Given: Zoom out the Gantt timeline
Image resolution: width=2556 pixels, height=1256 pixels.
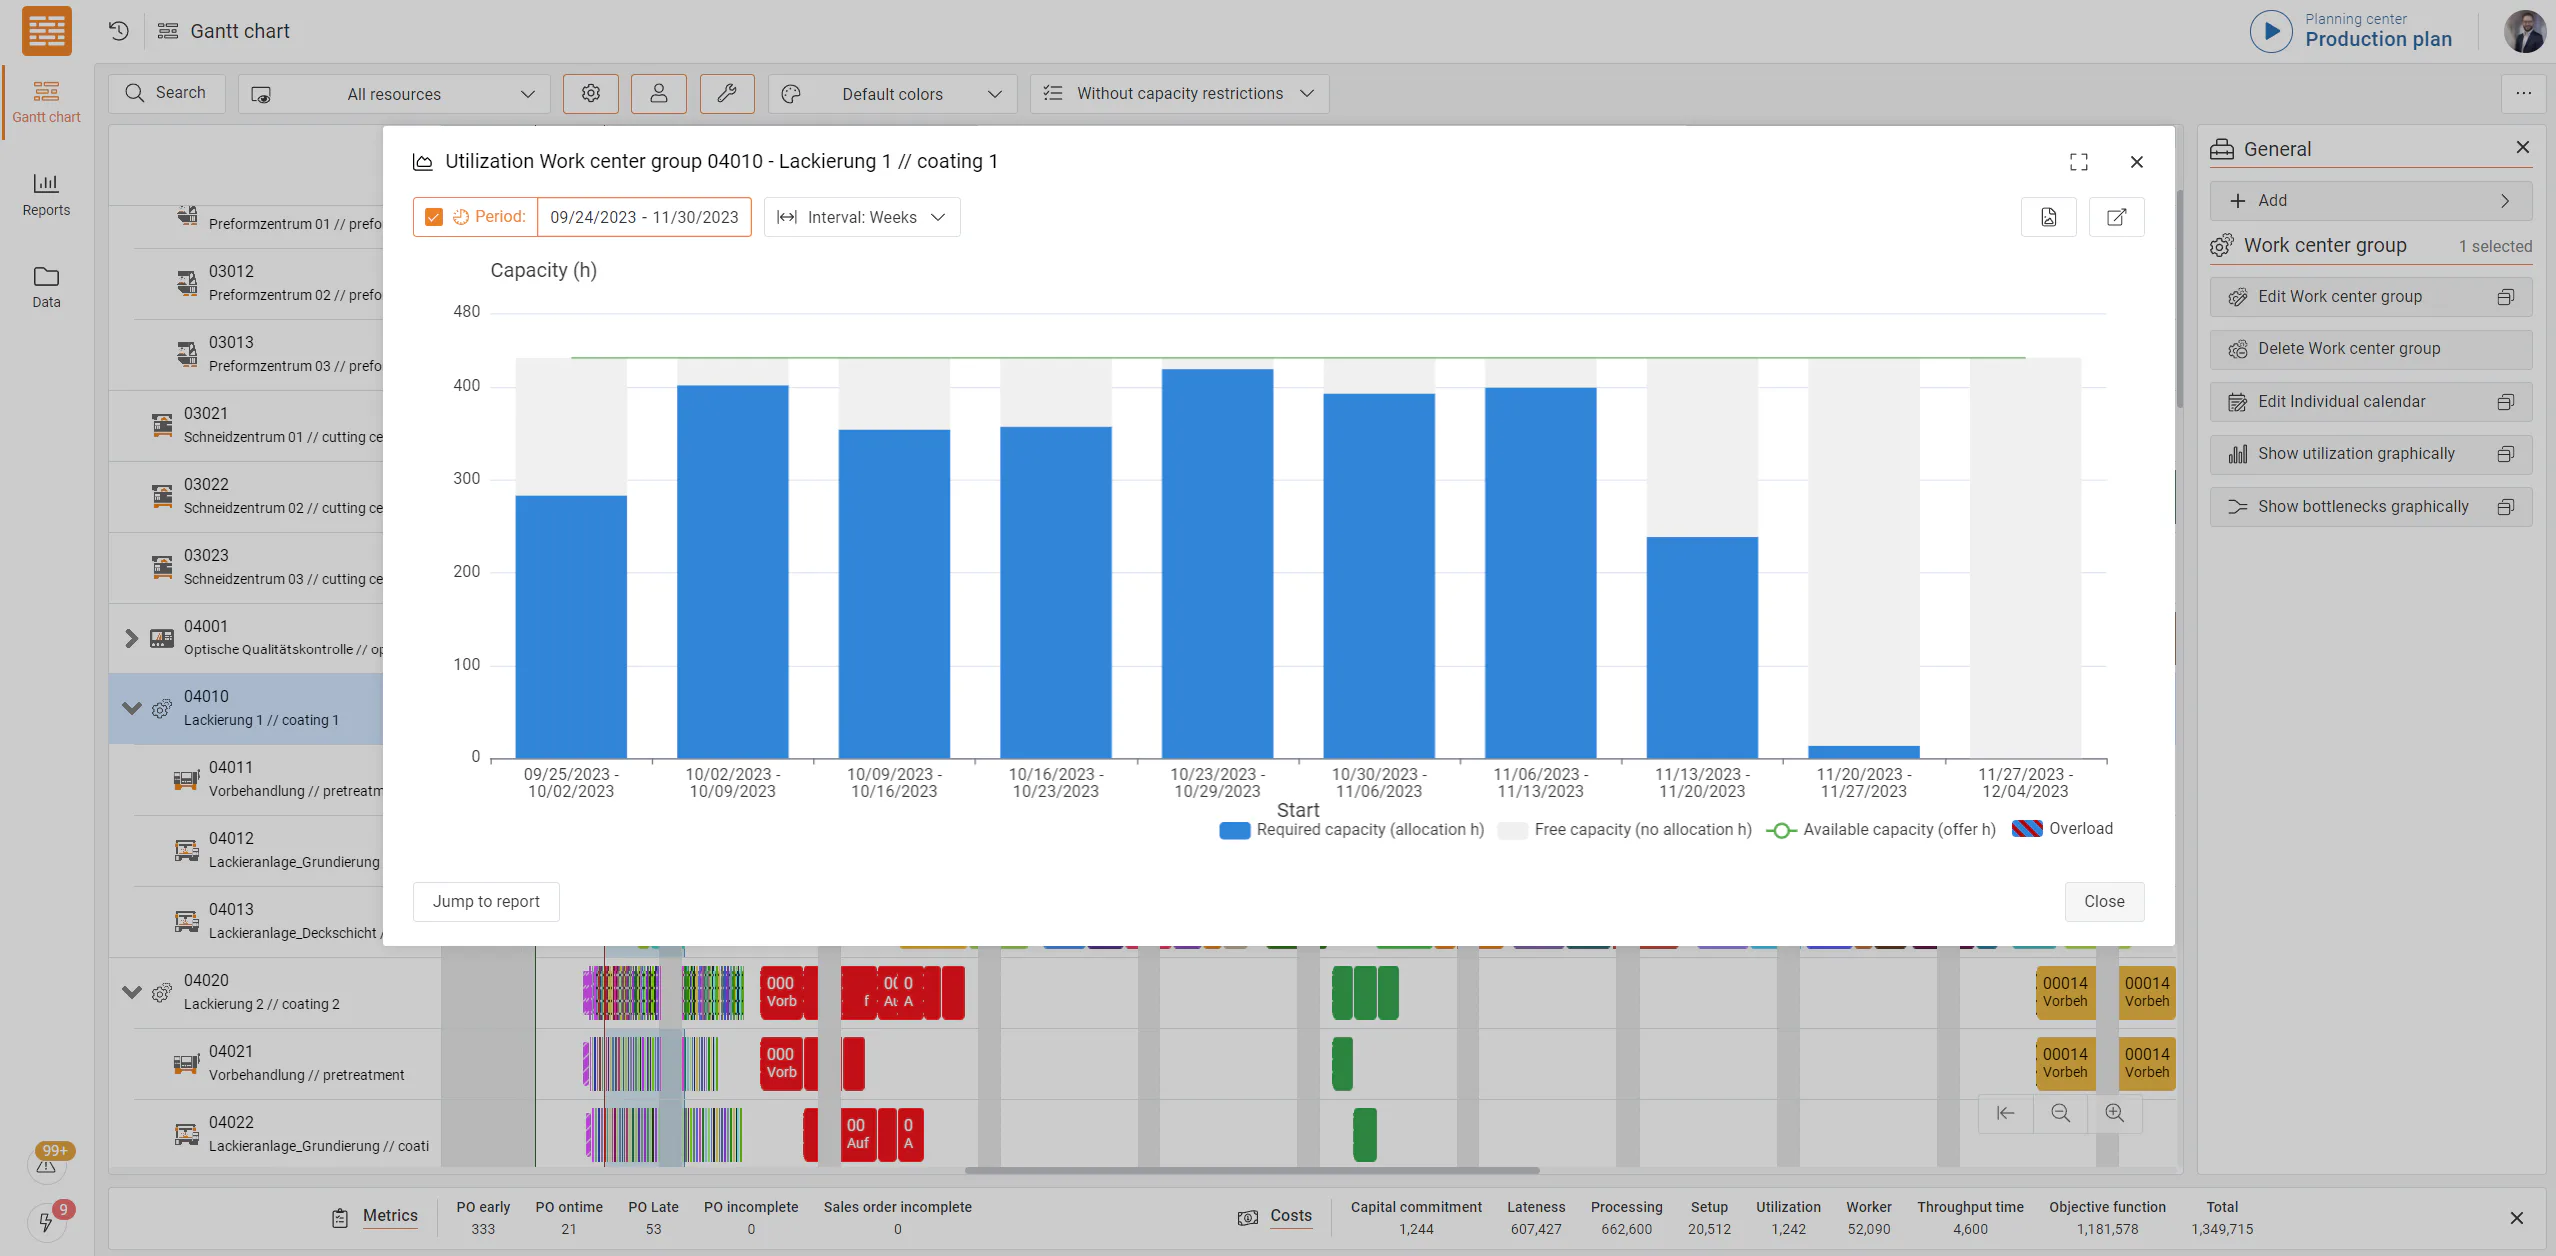Looking at the screenshot, I should click(x=2060, y=1113).
